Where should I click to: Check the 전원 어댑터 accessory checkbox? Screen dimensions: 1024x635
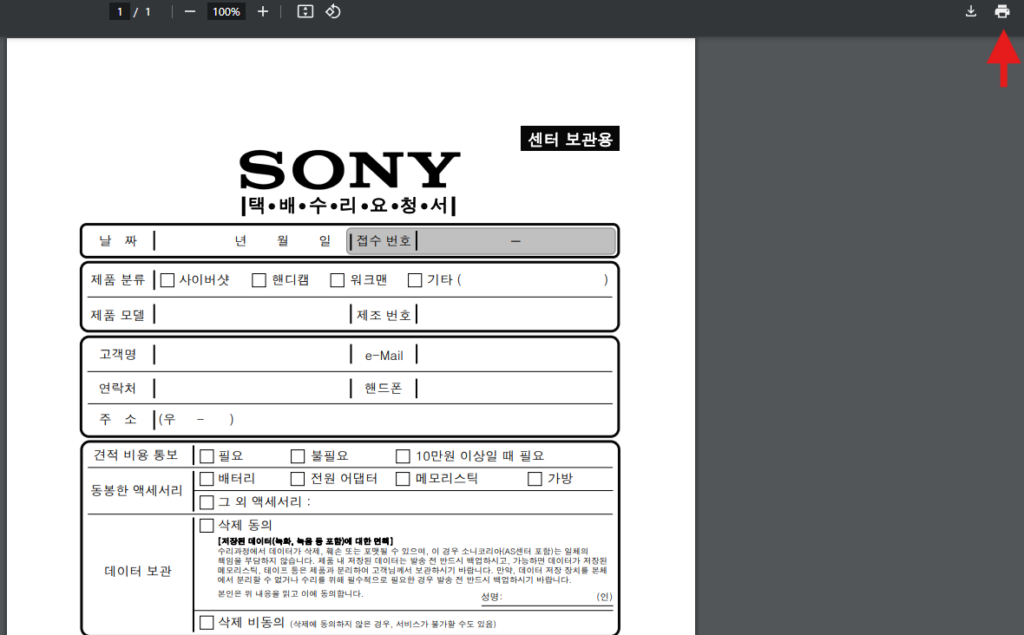tap(298, 479)
